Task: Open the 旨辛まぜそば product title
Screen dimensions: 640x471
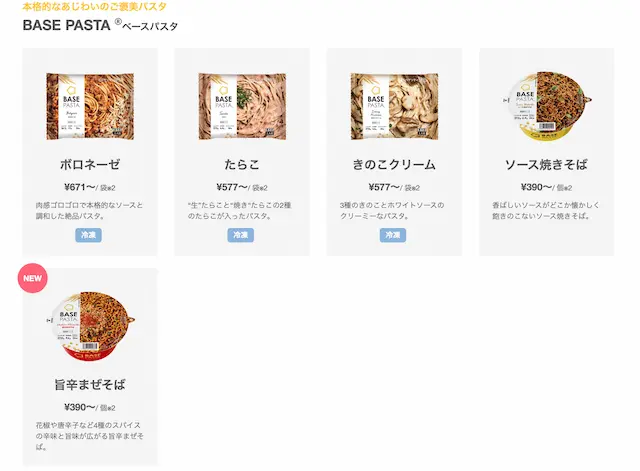Action: click(x=90, y=385)
